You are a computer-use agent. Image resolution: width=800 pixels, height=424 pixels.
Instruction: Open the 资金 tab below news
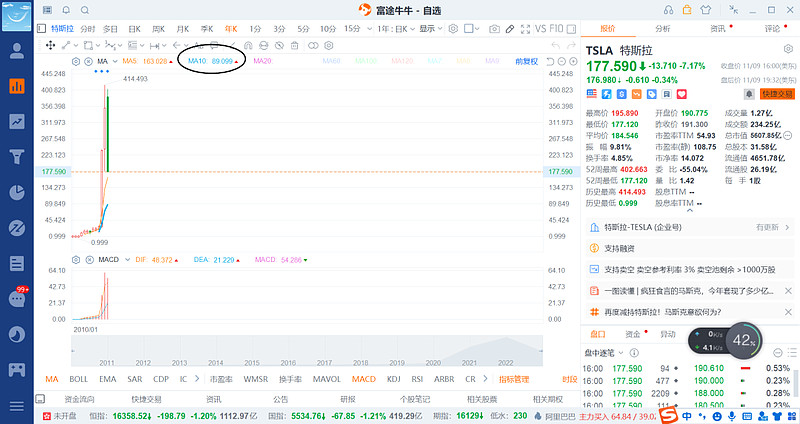[x=633, y=334]
